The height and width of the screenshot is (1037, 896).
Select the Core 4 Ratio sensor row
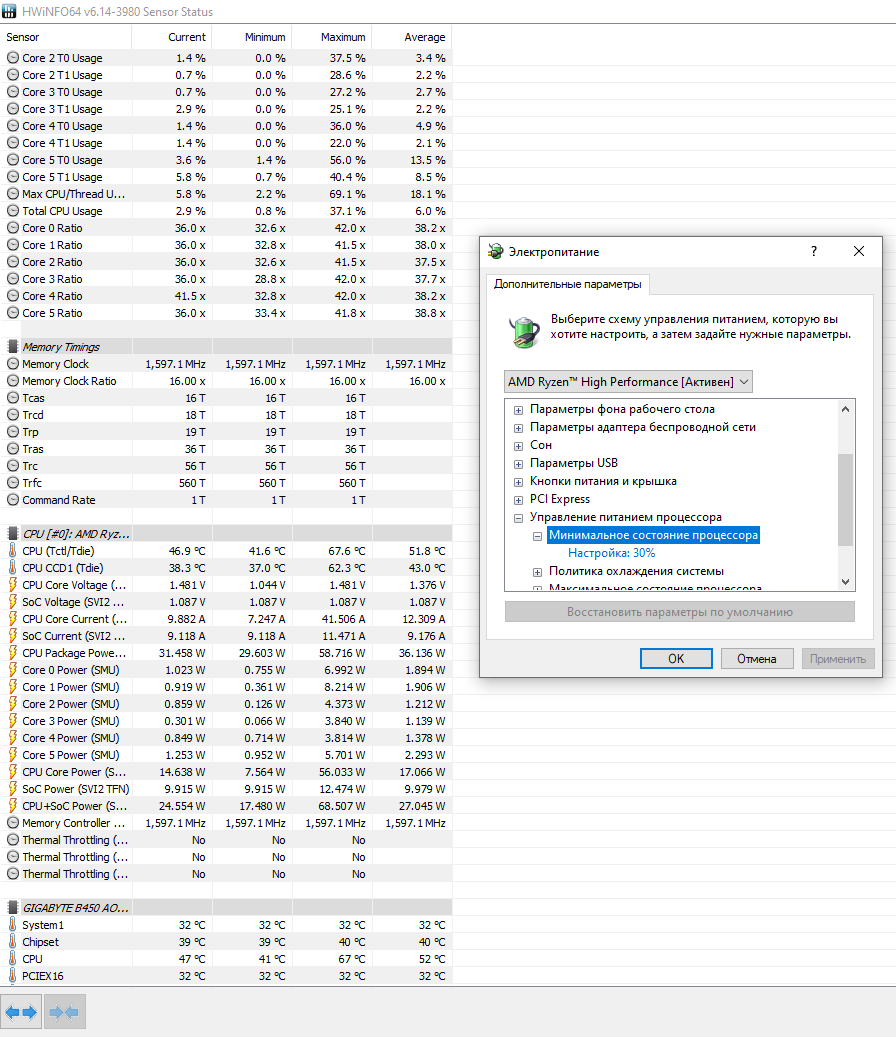[x=226, y=296]
